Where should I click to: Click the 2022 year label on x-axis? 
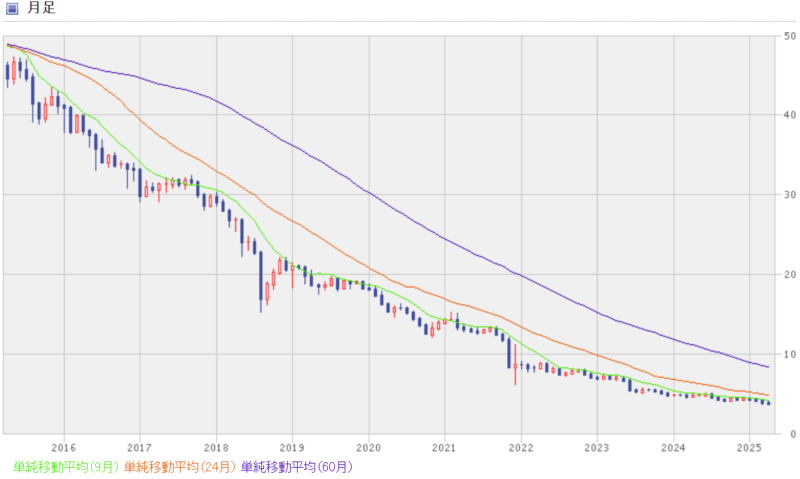[x=521, y=446]
